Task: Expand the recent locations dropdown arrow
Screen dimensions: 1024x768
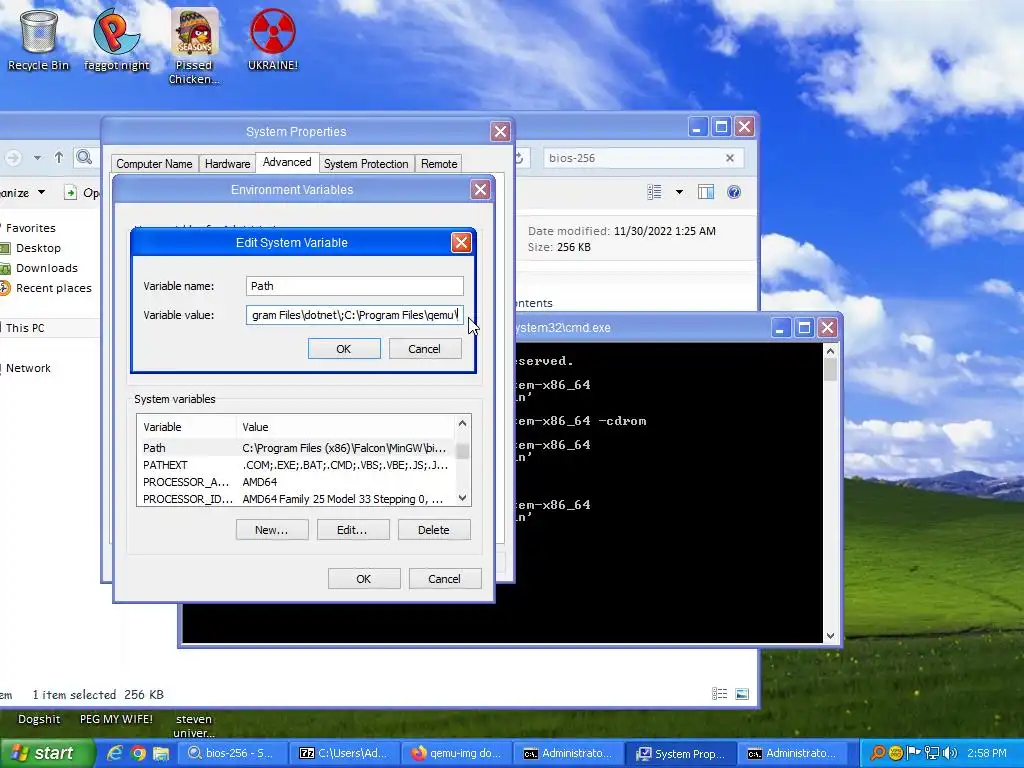Action: pos(37,157)
